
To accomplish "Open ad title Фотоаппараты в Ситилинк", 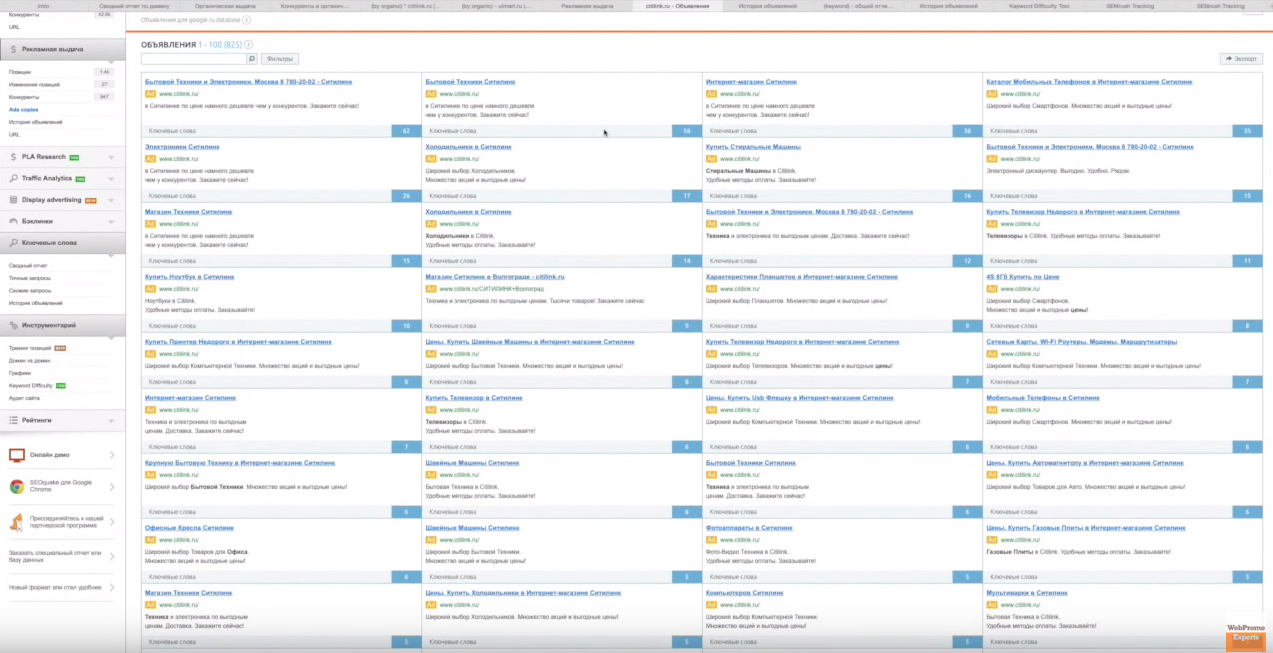I will 749,528.
